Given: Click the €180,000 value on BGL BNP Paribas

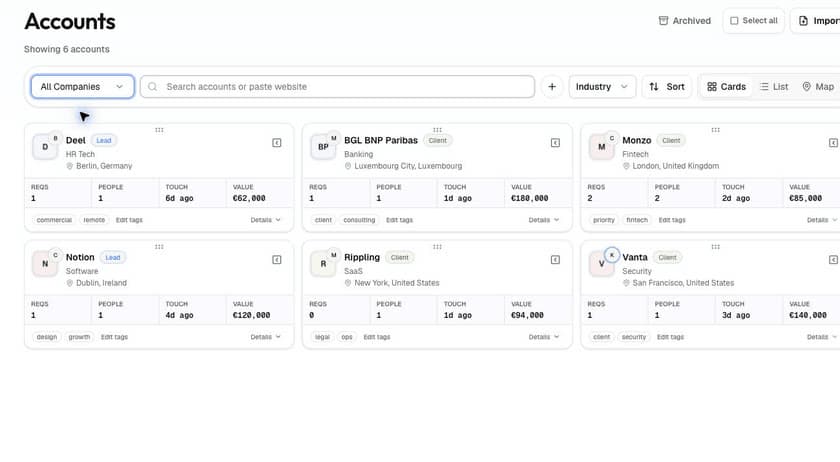Looking at the screenshot, I should pyautogui.click(x=529, y=198).
